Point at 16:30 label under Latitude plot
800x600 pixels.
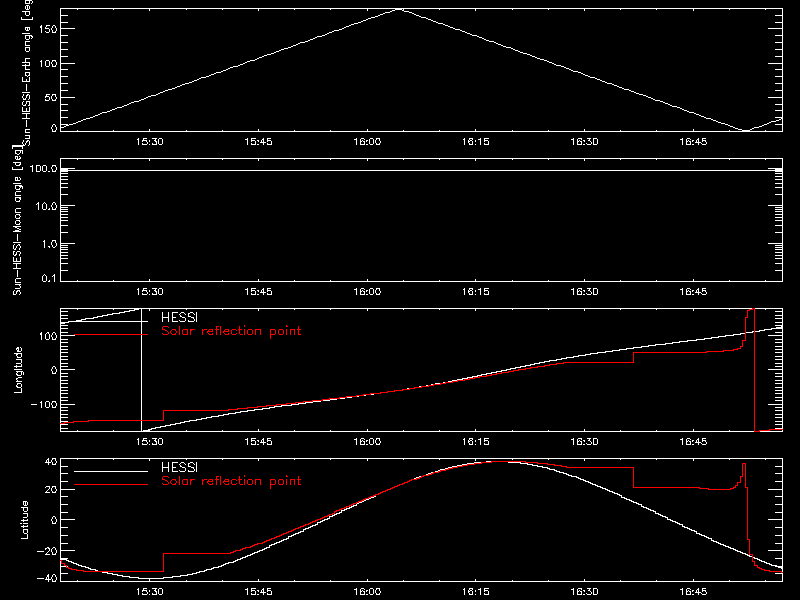click(584, 592)
